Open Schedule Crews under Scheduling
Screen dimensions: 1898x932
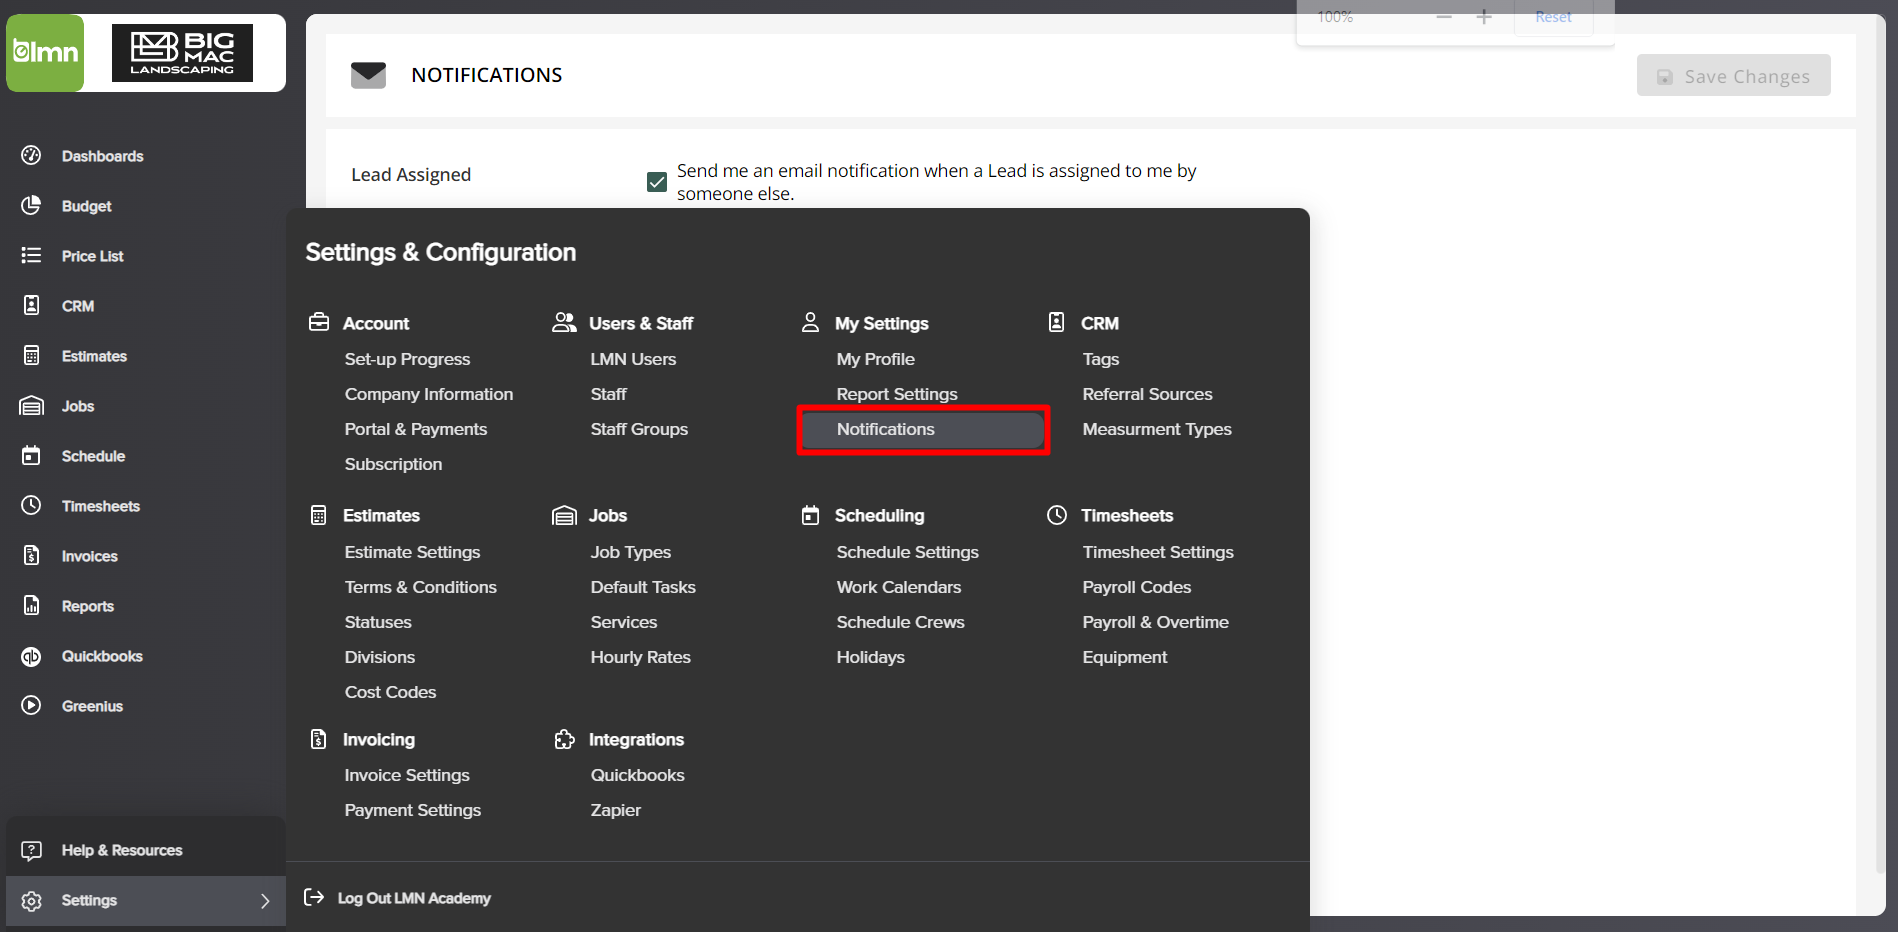click(x=900, y=622)
